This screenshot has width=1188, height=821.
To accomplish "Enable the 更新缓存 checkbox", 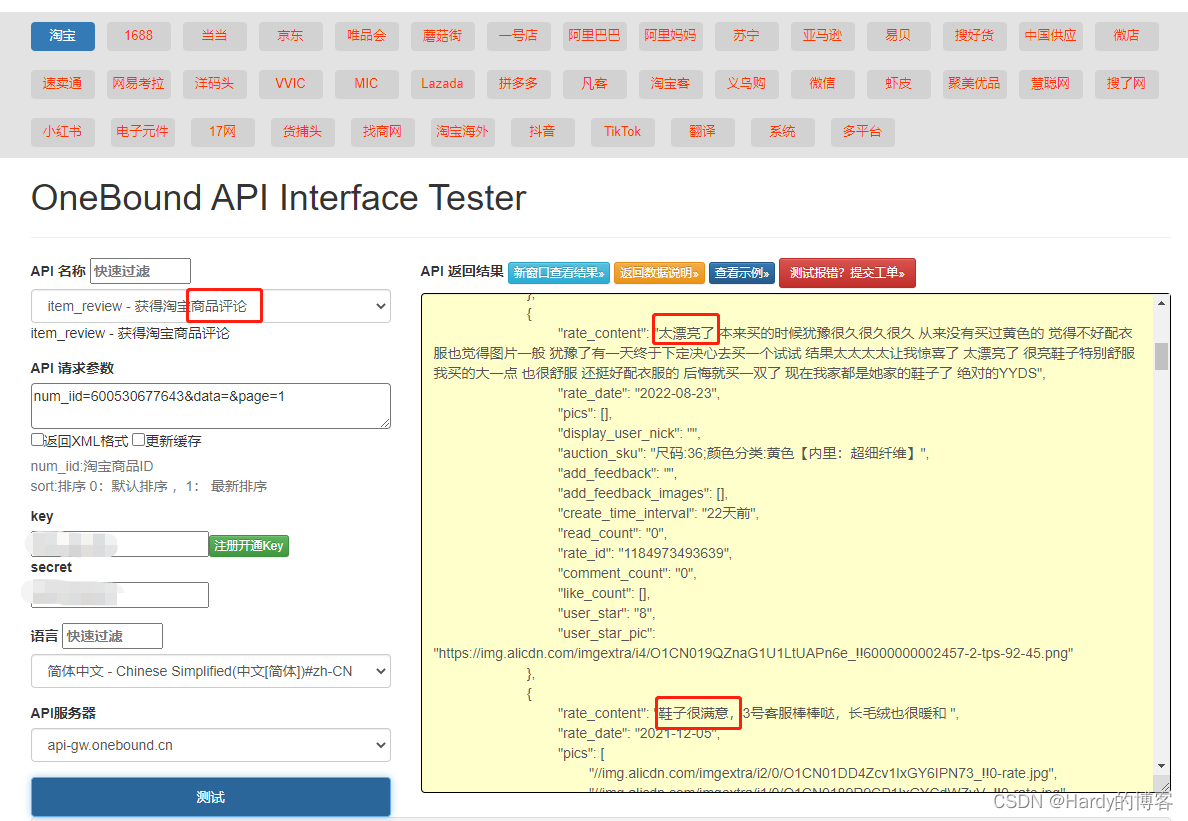I will coord(139,439).
